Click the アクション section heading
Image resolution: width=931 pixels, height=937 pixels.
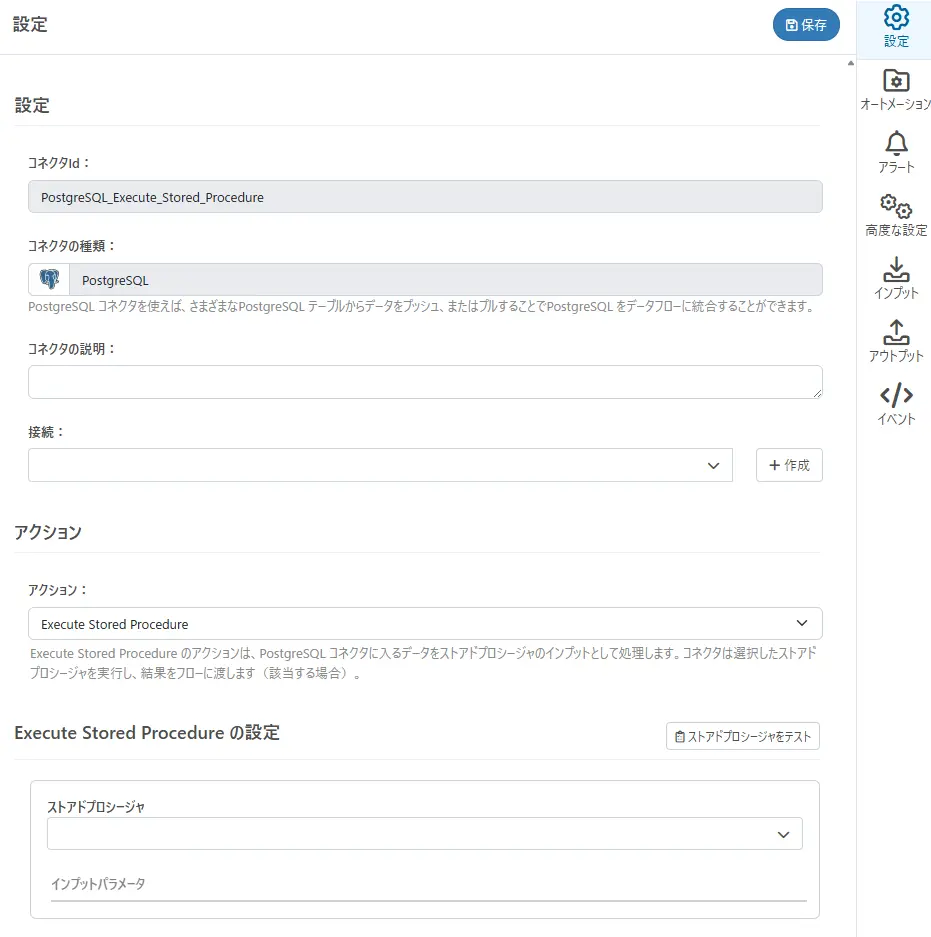(48, 532)
